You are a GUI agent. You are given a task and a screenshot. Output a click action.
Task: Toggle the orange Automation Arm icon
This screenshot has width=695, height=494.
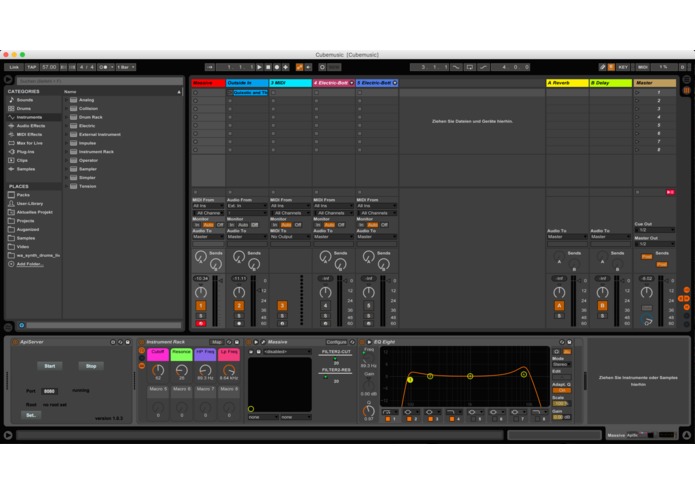pos(300,67)
